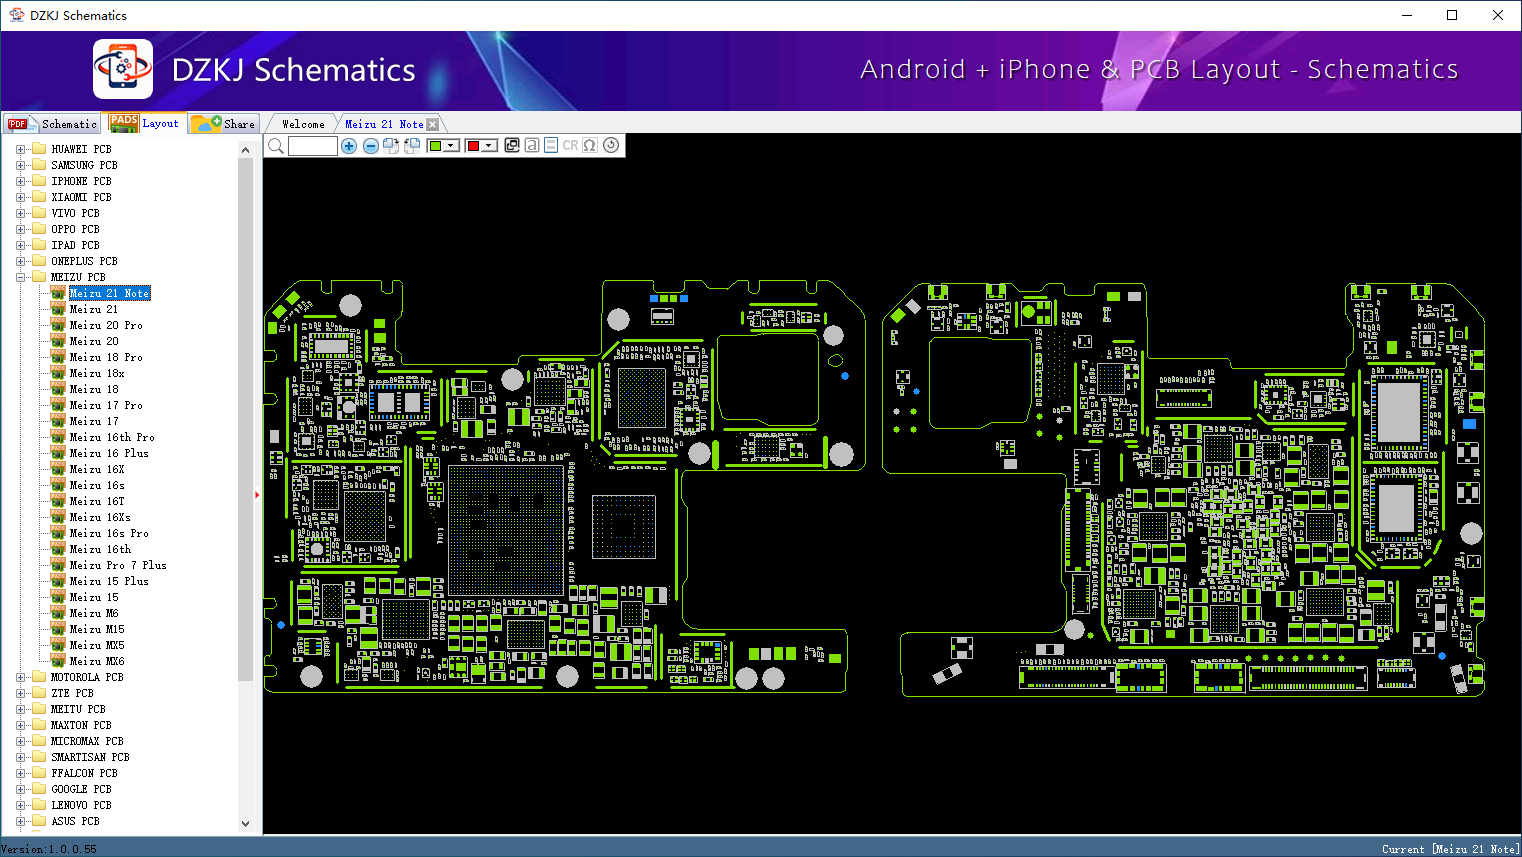Click the PCB file icon beside Meizu 18x
This screenshot has height=857, width=1522.
click(x=58, y=373)
